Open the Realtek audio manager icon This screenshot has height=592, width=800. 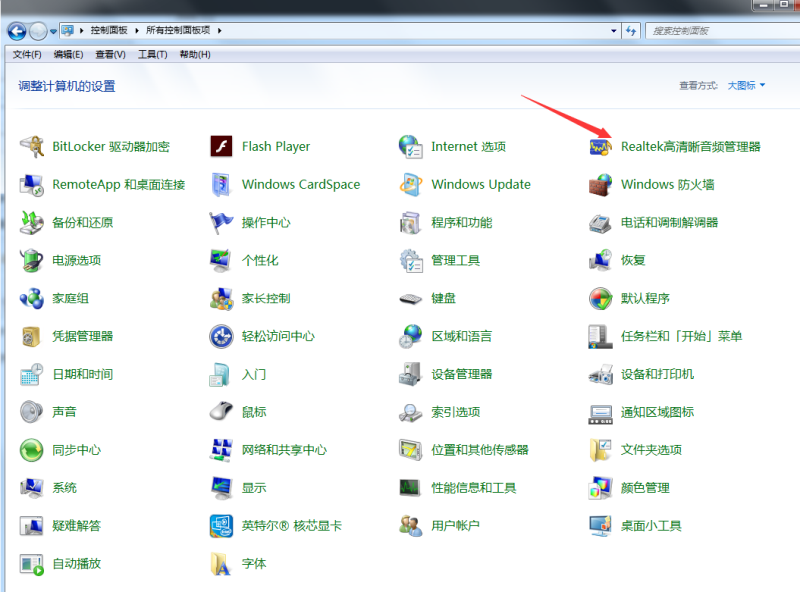pyautogui.click(x=601, y=147)
